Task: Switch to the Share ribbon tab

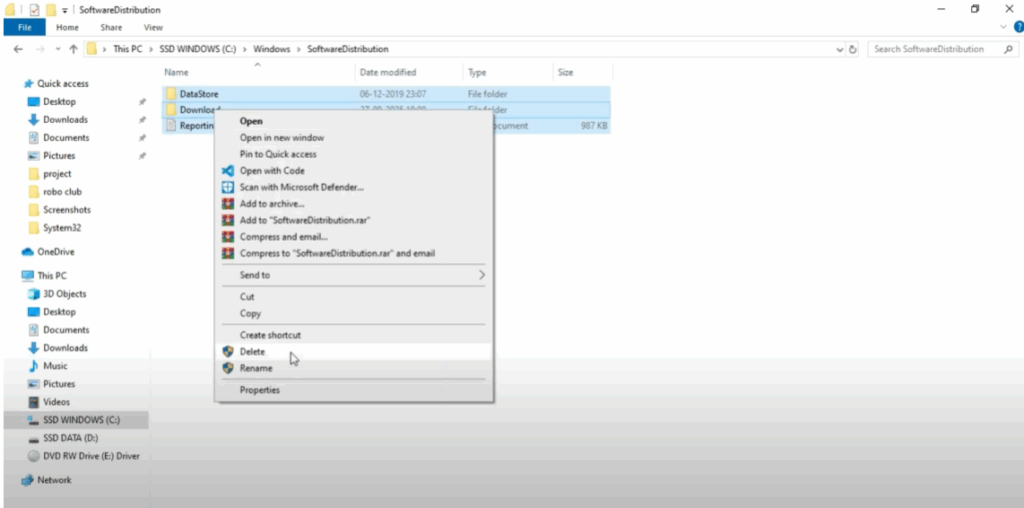Action: pyautogui.click(x=111, y=27)
